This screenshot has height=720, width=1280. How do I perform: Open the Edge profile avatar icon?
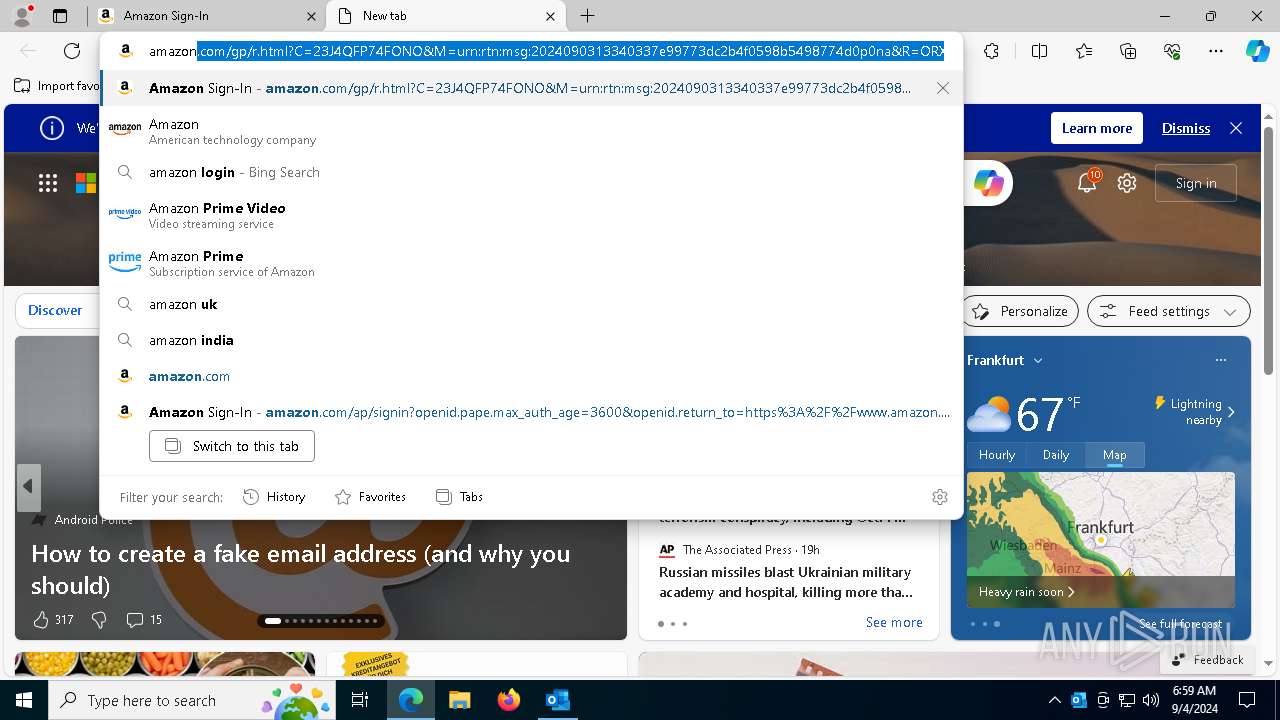tap(22, 16)
